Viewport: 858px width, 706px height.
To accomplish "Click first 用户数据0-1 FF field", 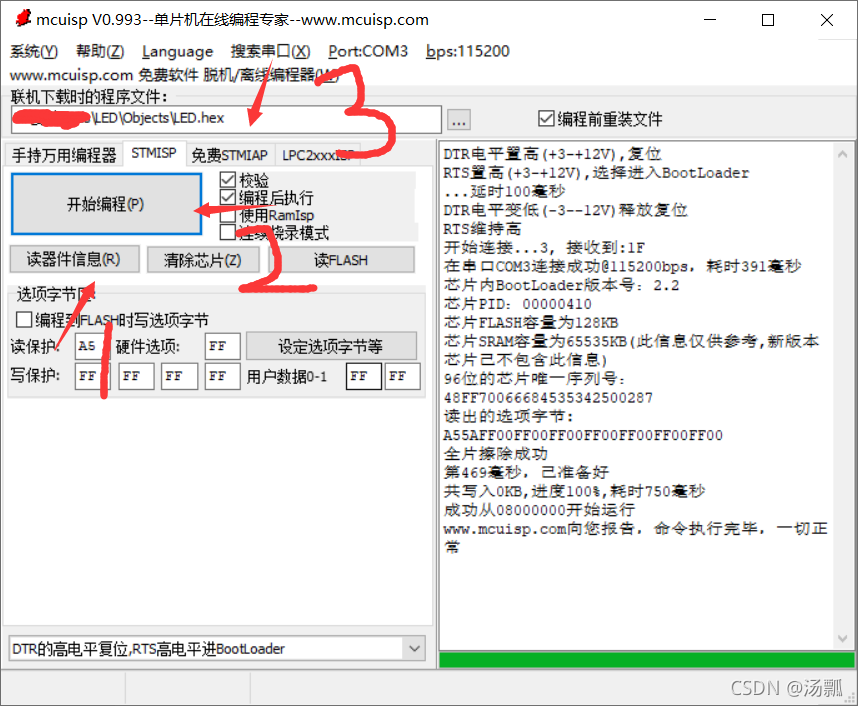I will click(x=363, y=377).
